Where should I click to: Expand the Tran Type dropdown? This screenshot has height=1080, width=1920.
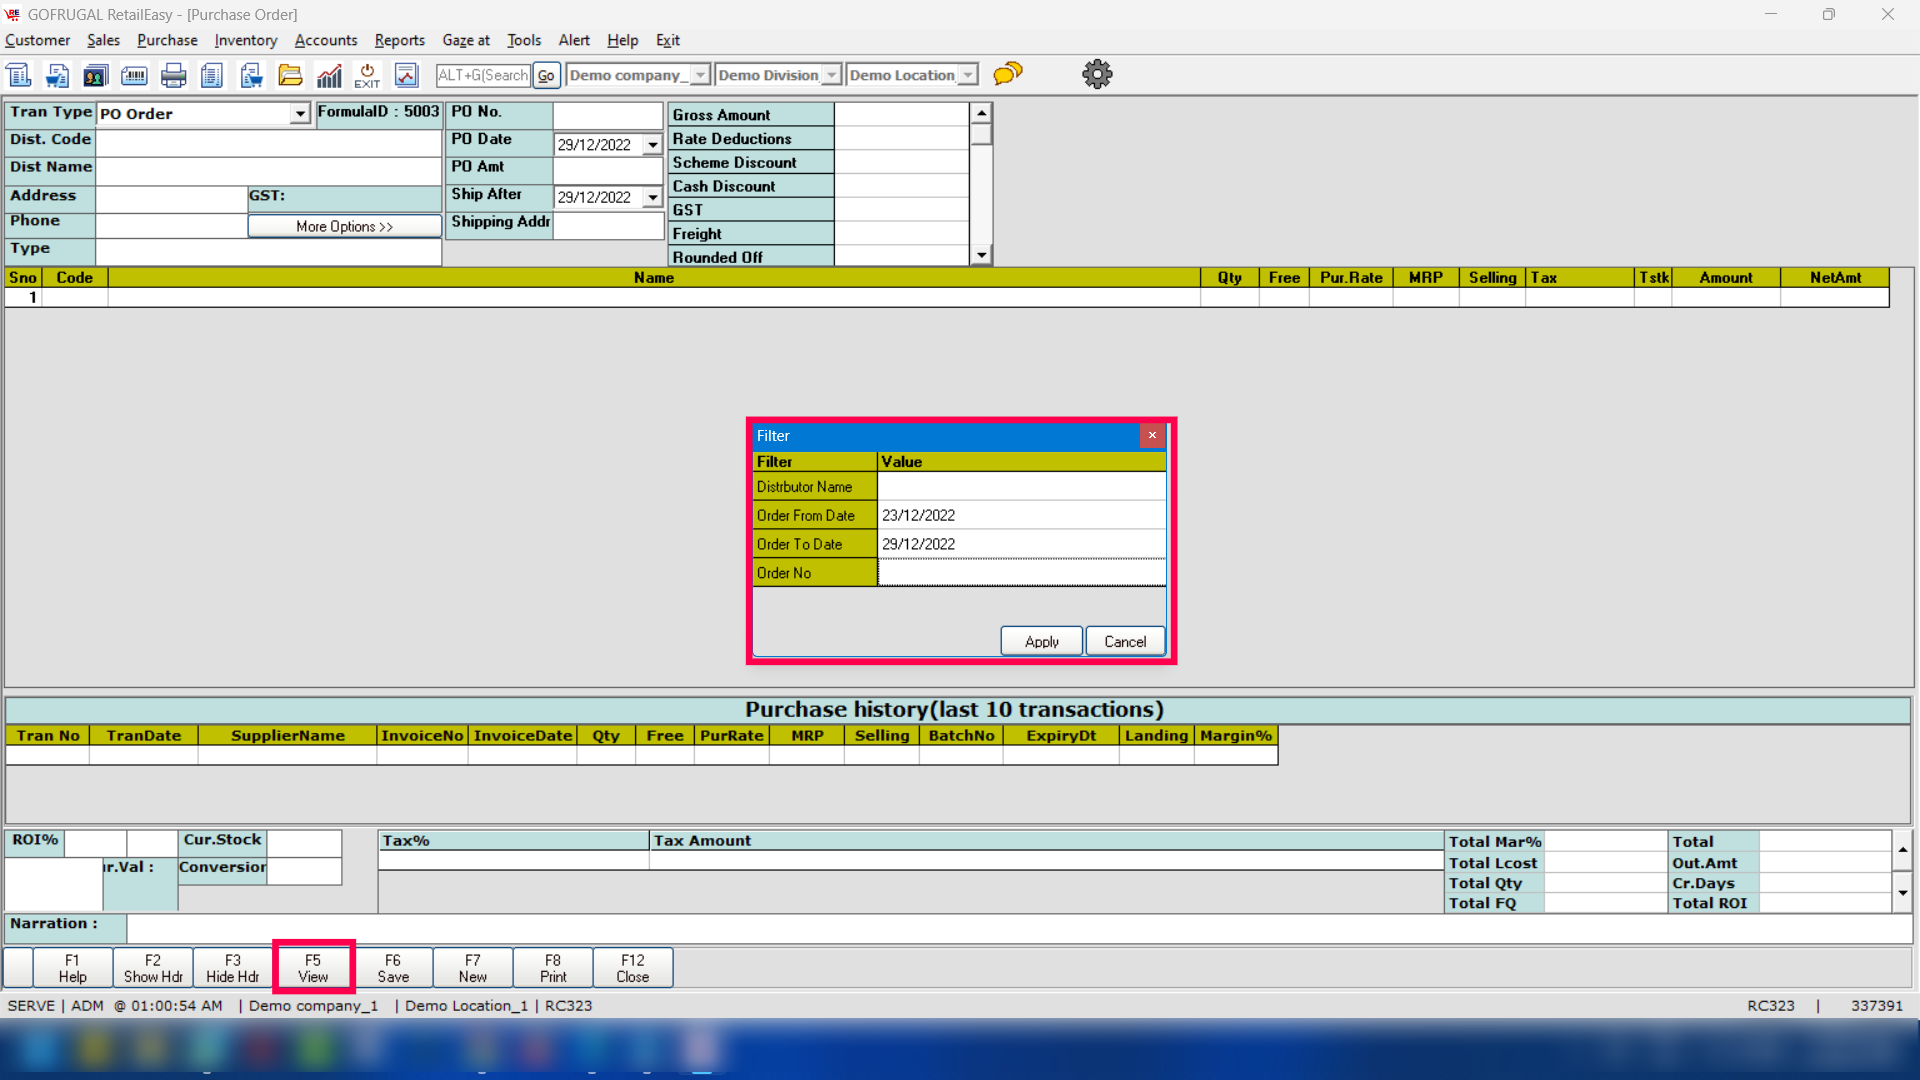300,114
